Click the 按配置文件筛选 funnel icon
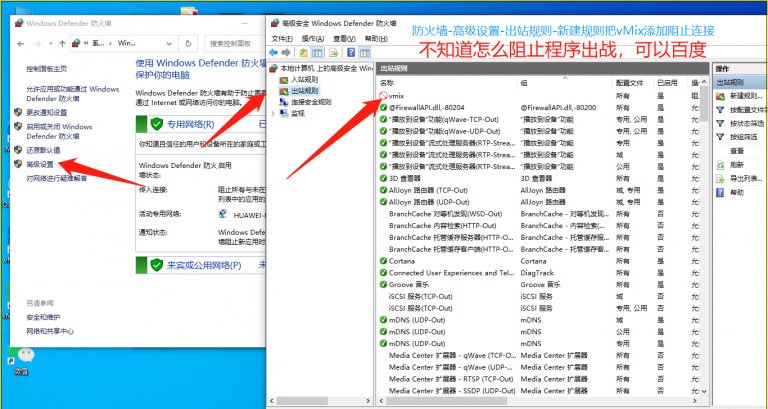The height and width of the screenshot is (409, 768). [720, 110]
